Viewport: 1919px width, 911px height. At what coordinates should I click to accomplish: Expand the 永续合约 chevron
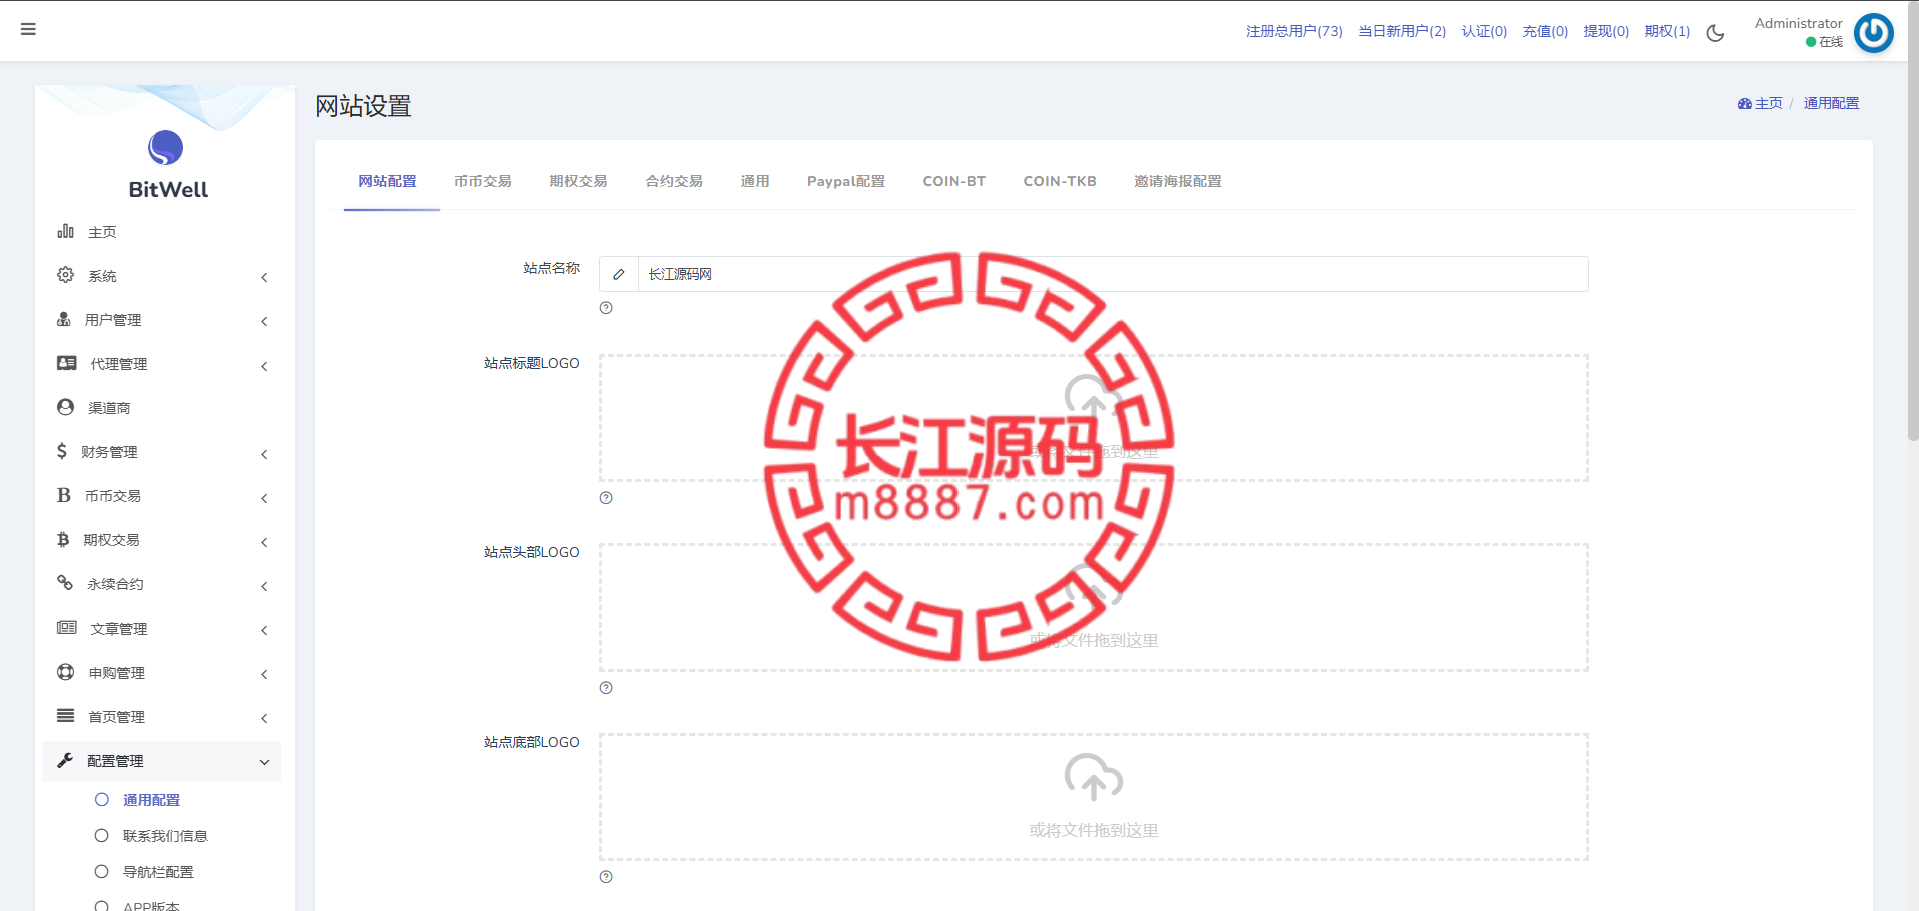click(x=264, y=586)
